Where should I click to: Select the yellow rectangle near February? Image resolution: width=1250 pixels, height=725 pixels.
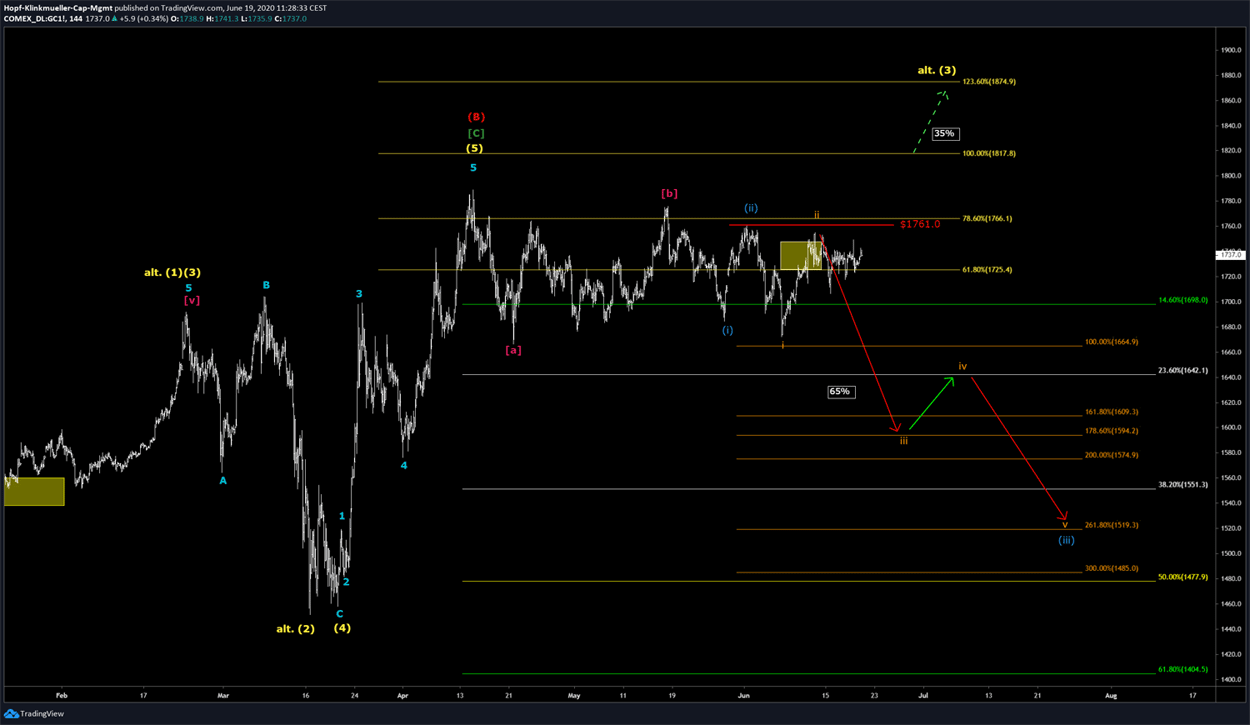pyautogui.click(x=34, y=491)
